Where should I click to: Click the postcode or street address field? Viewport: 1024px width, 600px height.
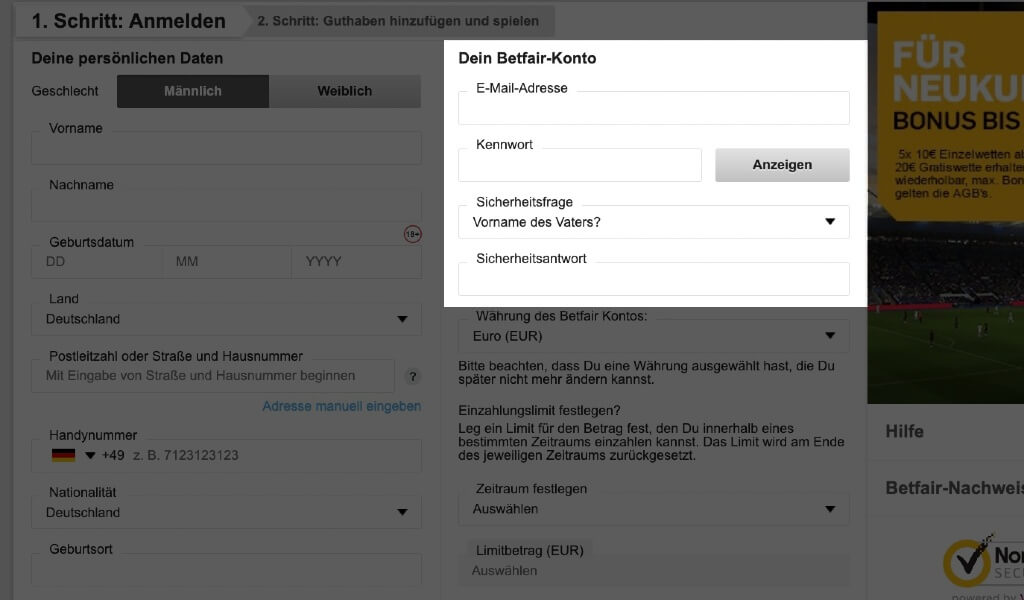pyautogui.click(x=213, y=376)
